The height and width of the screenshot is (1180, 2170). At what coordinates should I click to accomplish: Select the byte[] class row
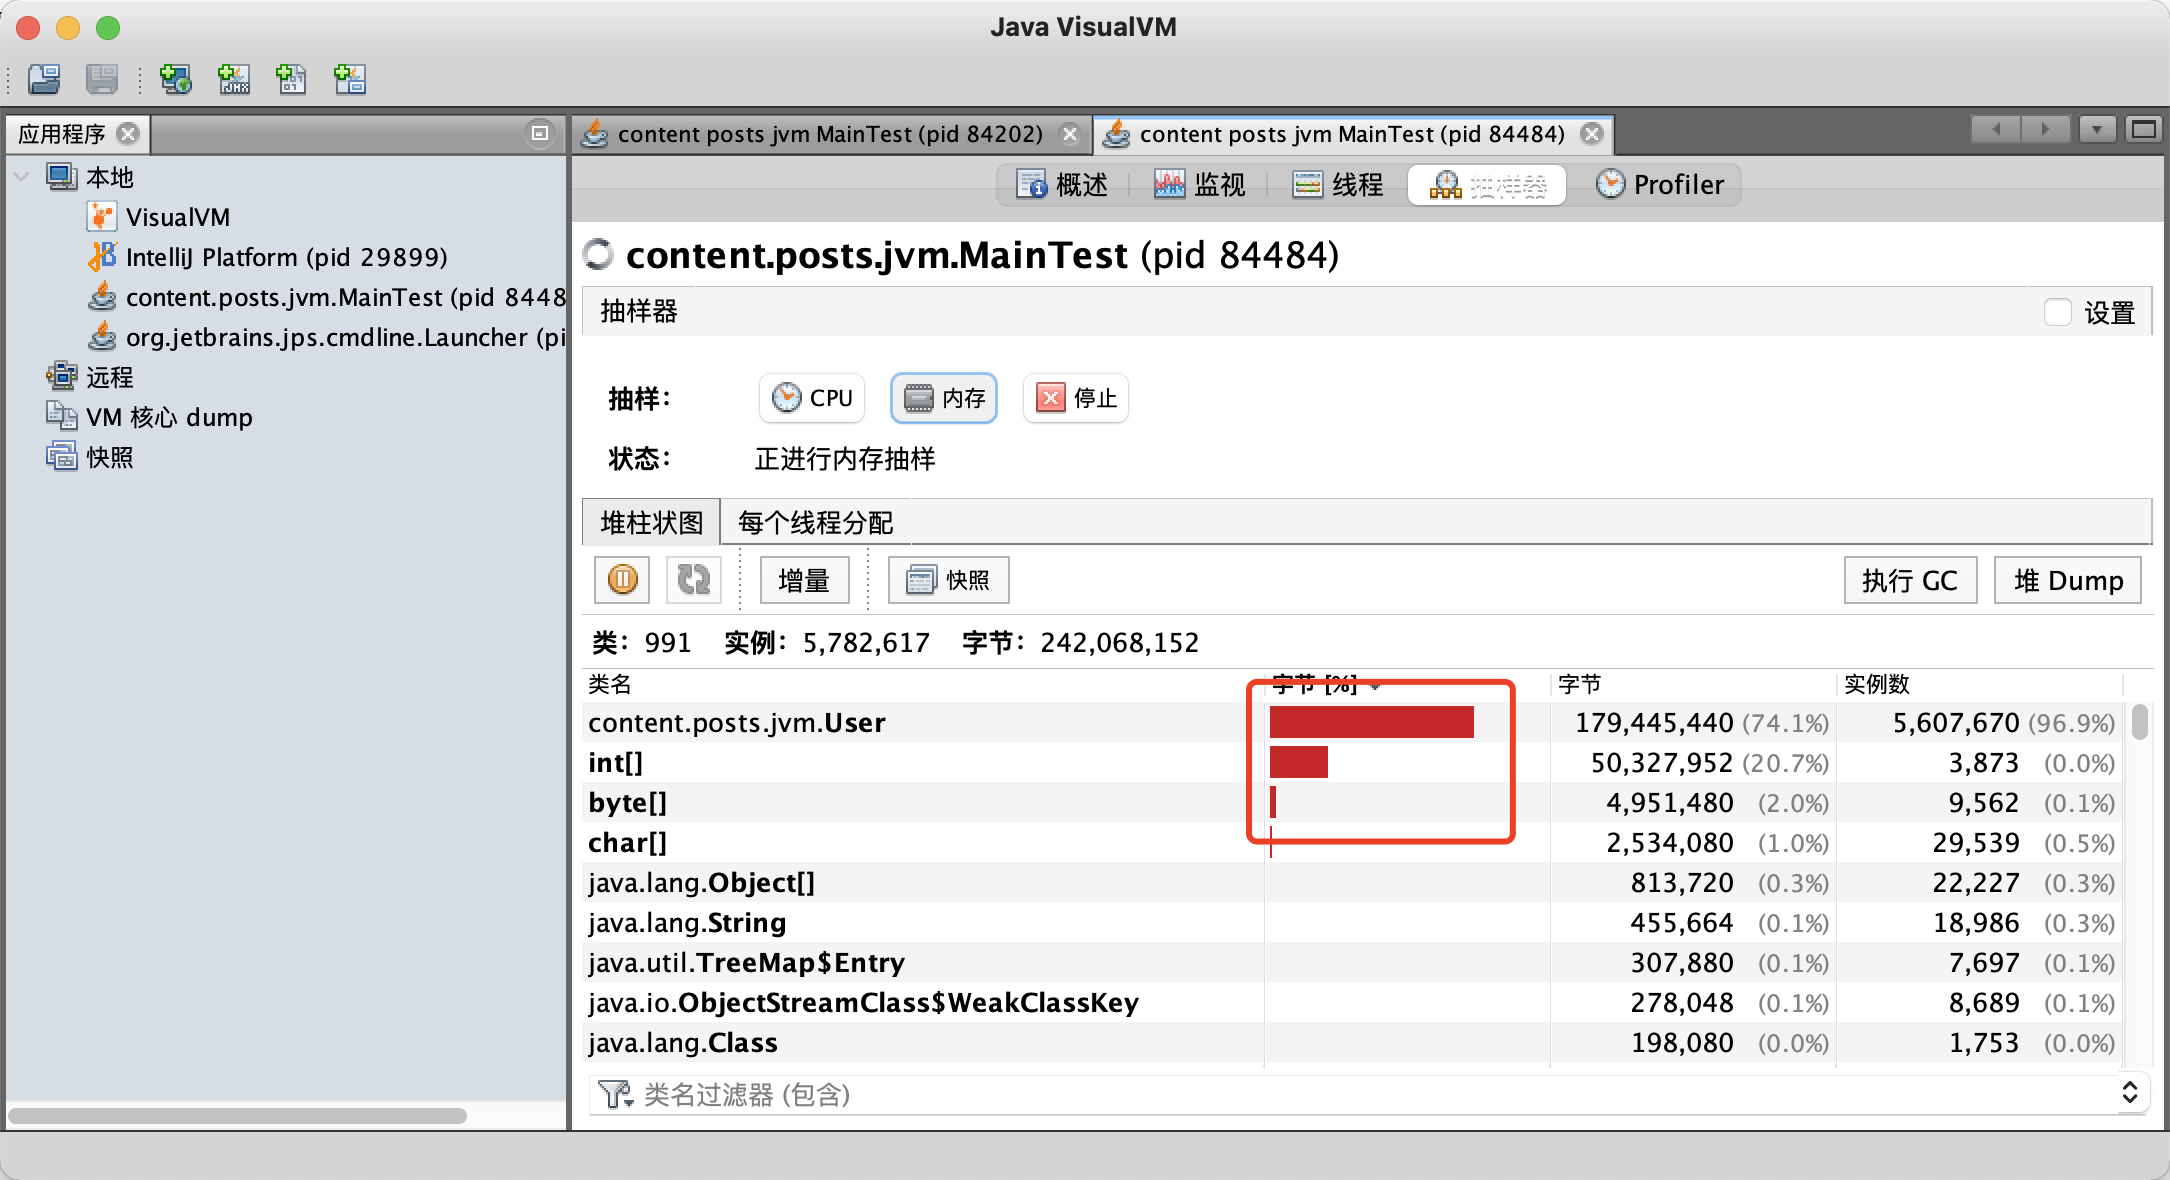click(x=1354, y=802)
